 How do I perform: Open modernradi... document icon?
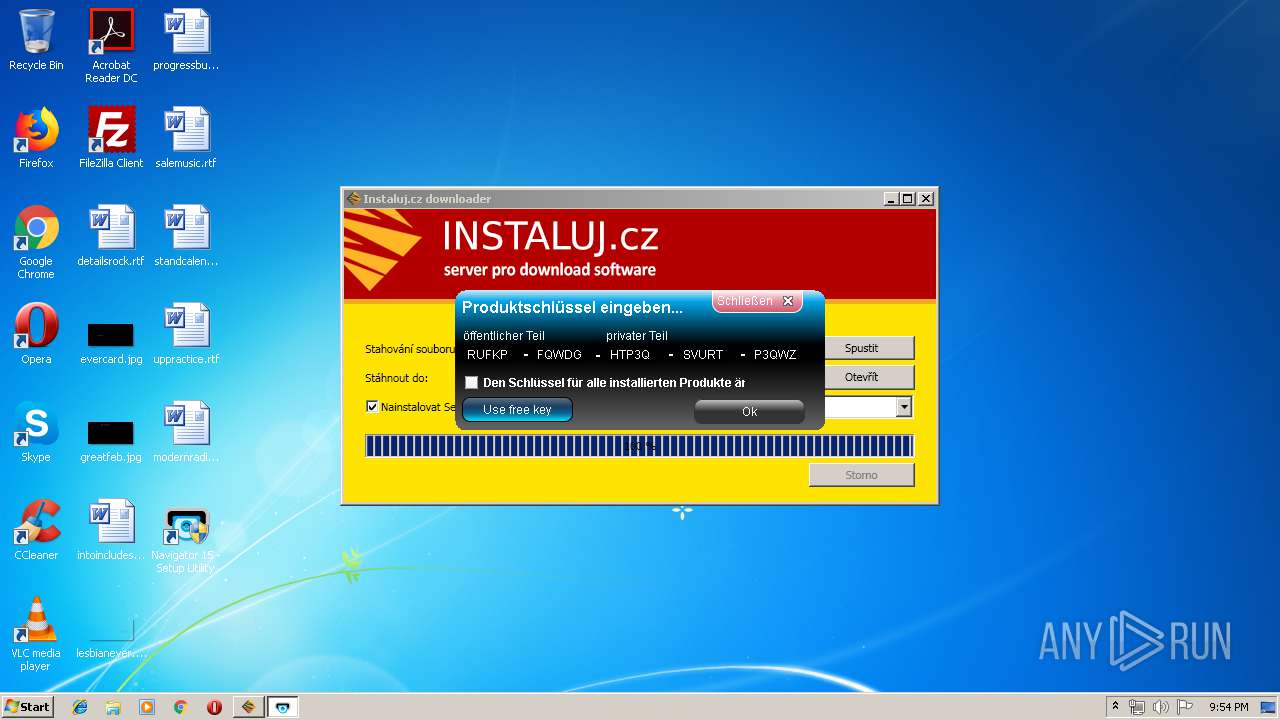click(186, 433)
